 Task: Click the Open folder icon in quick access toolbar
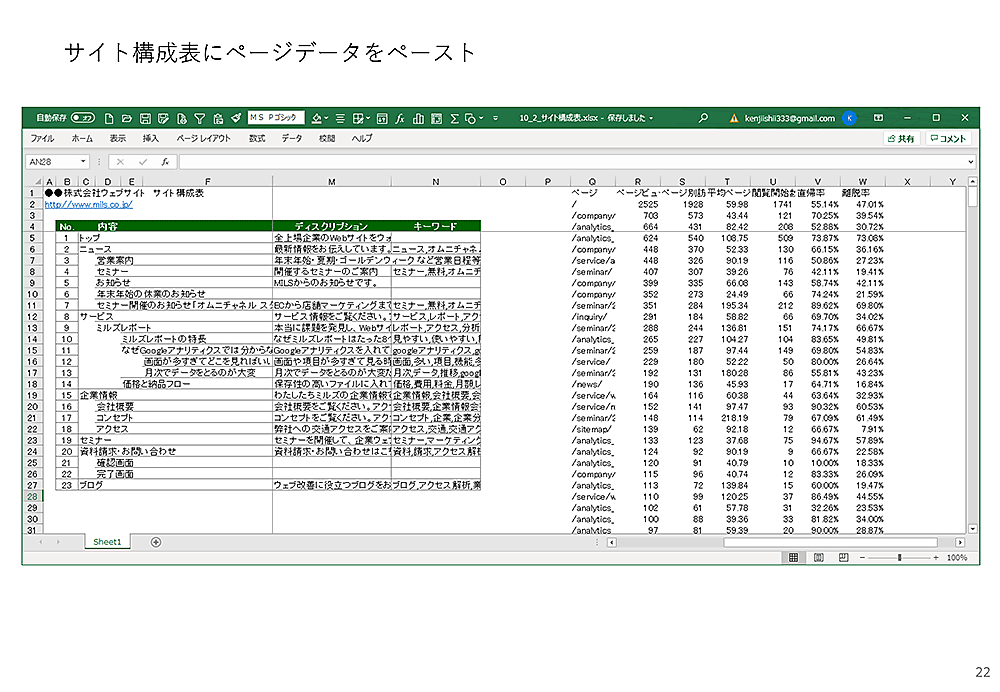[127, 118]
